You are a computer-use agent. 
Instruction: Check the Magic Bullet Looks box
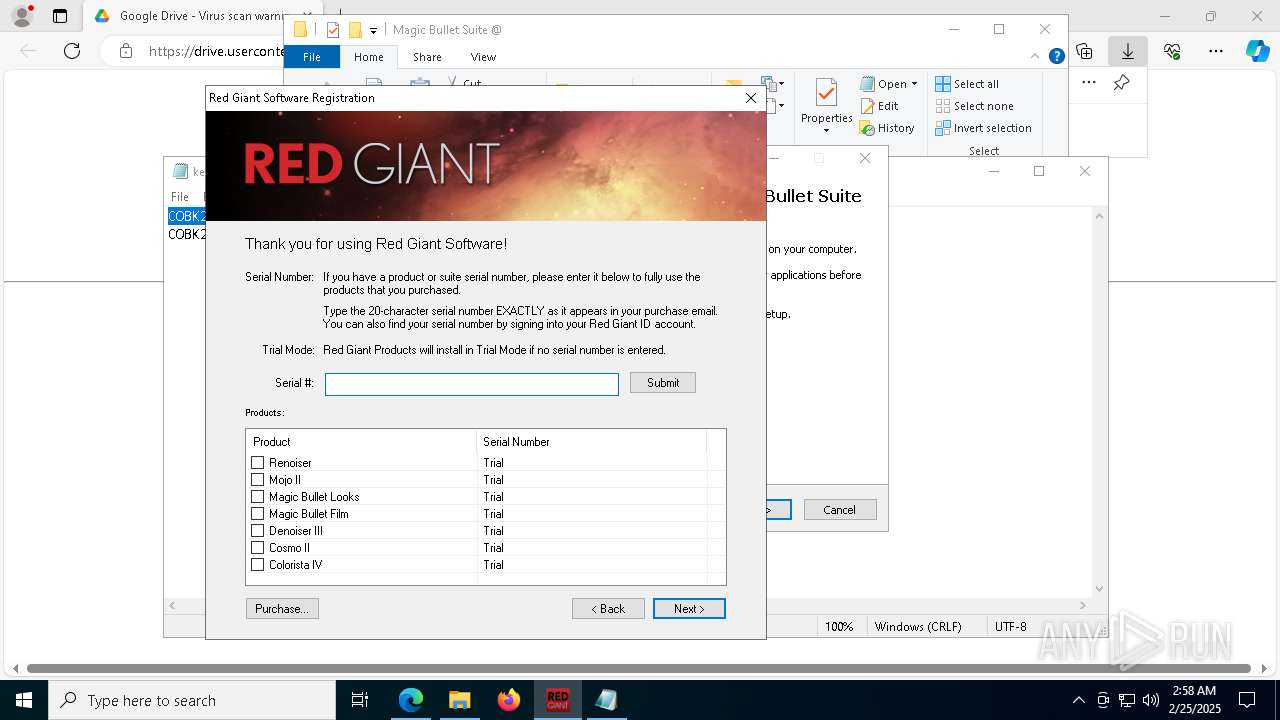(x=258, y=497)
